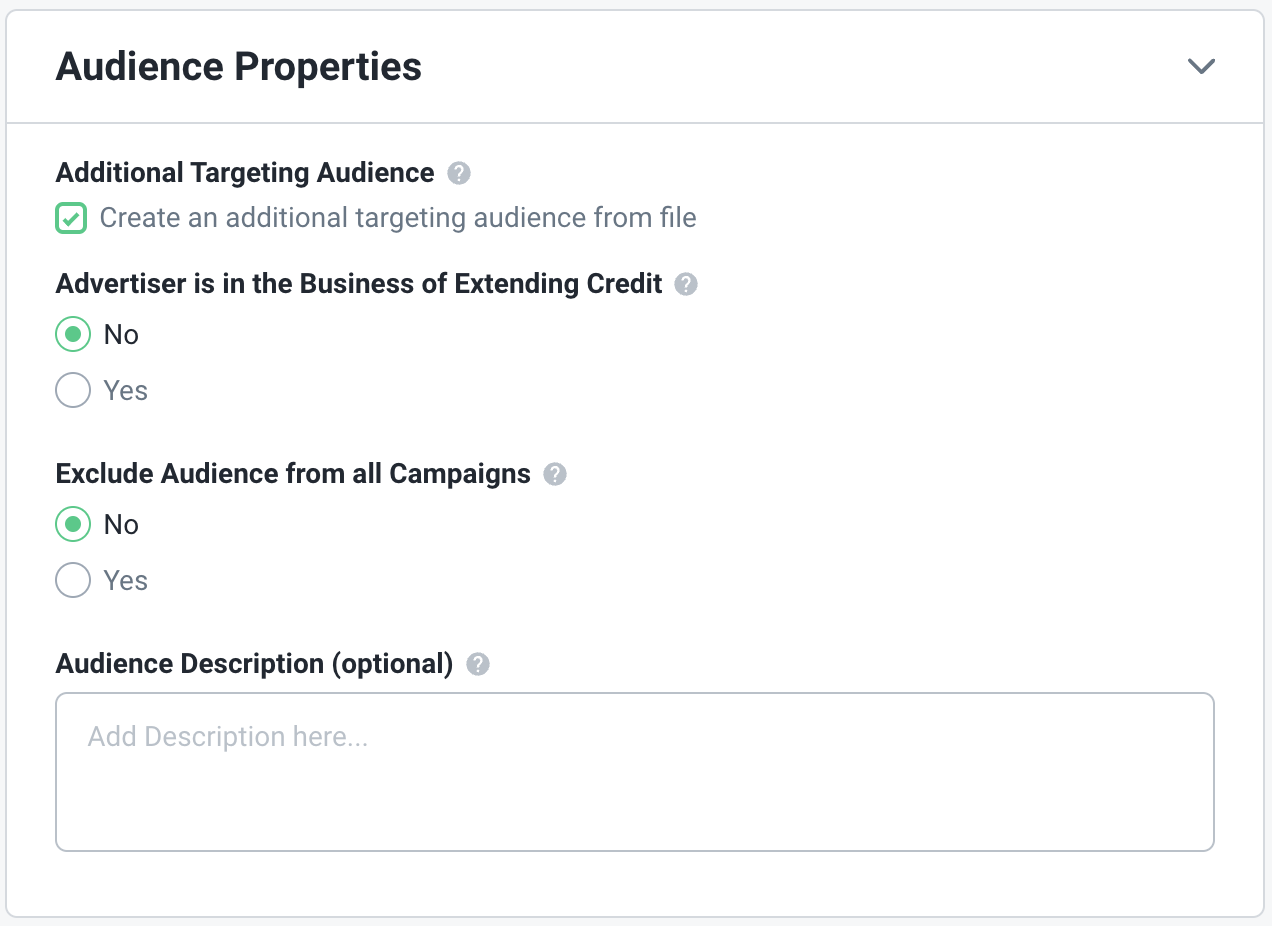
Task: Collapse the Audience Properties panel chevron
Action: [x=1200, y=66]
